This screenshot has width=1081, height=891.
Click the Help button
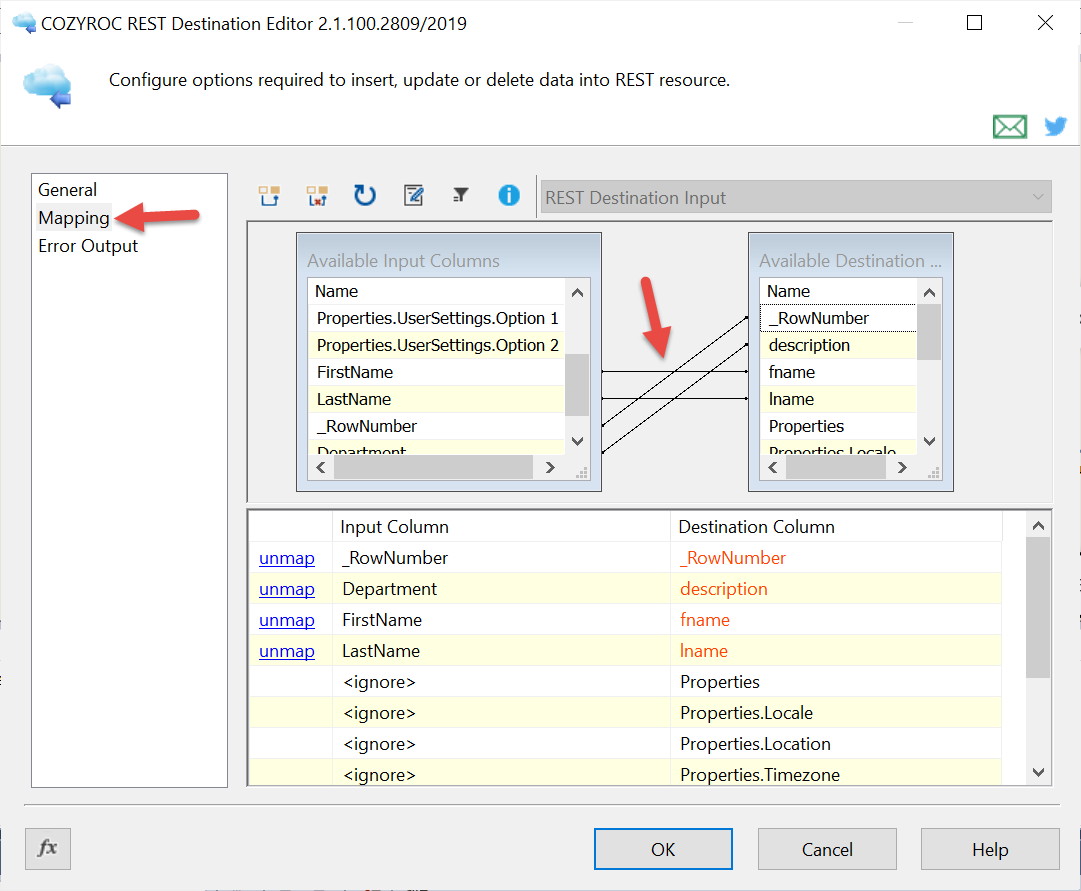point(990,849)
